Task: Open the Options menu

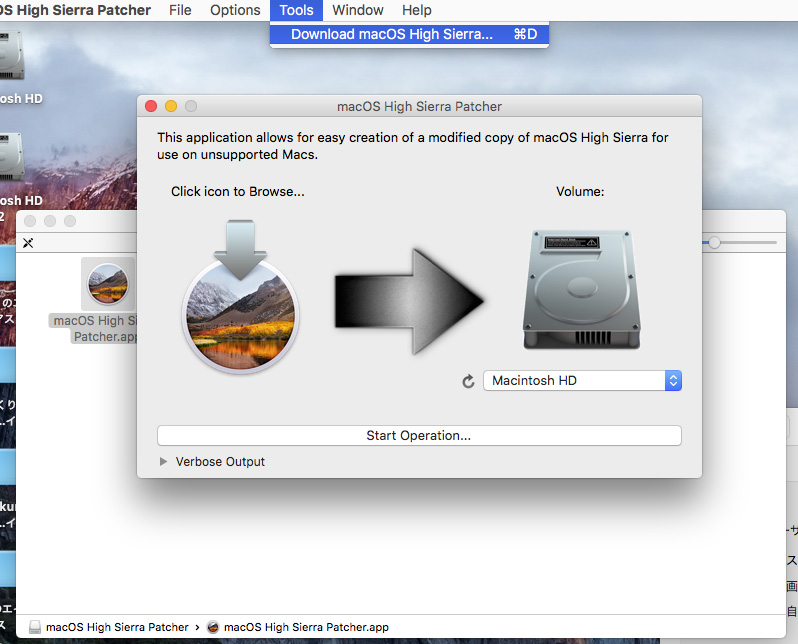Action: pyautogui.click(x=235, y=10)
